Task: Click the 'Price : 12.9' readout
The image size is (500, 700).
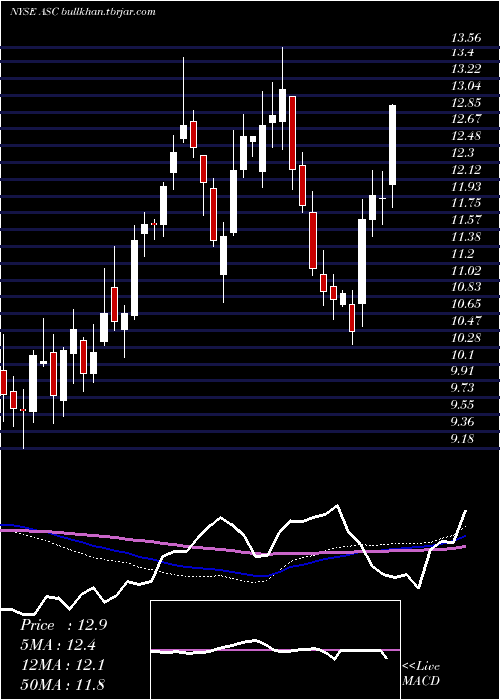Action: 63,625
